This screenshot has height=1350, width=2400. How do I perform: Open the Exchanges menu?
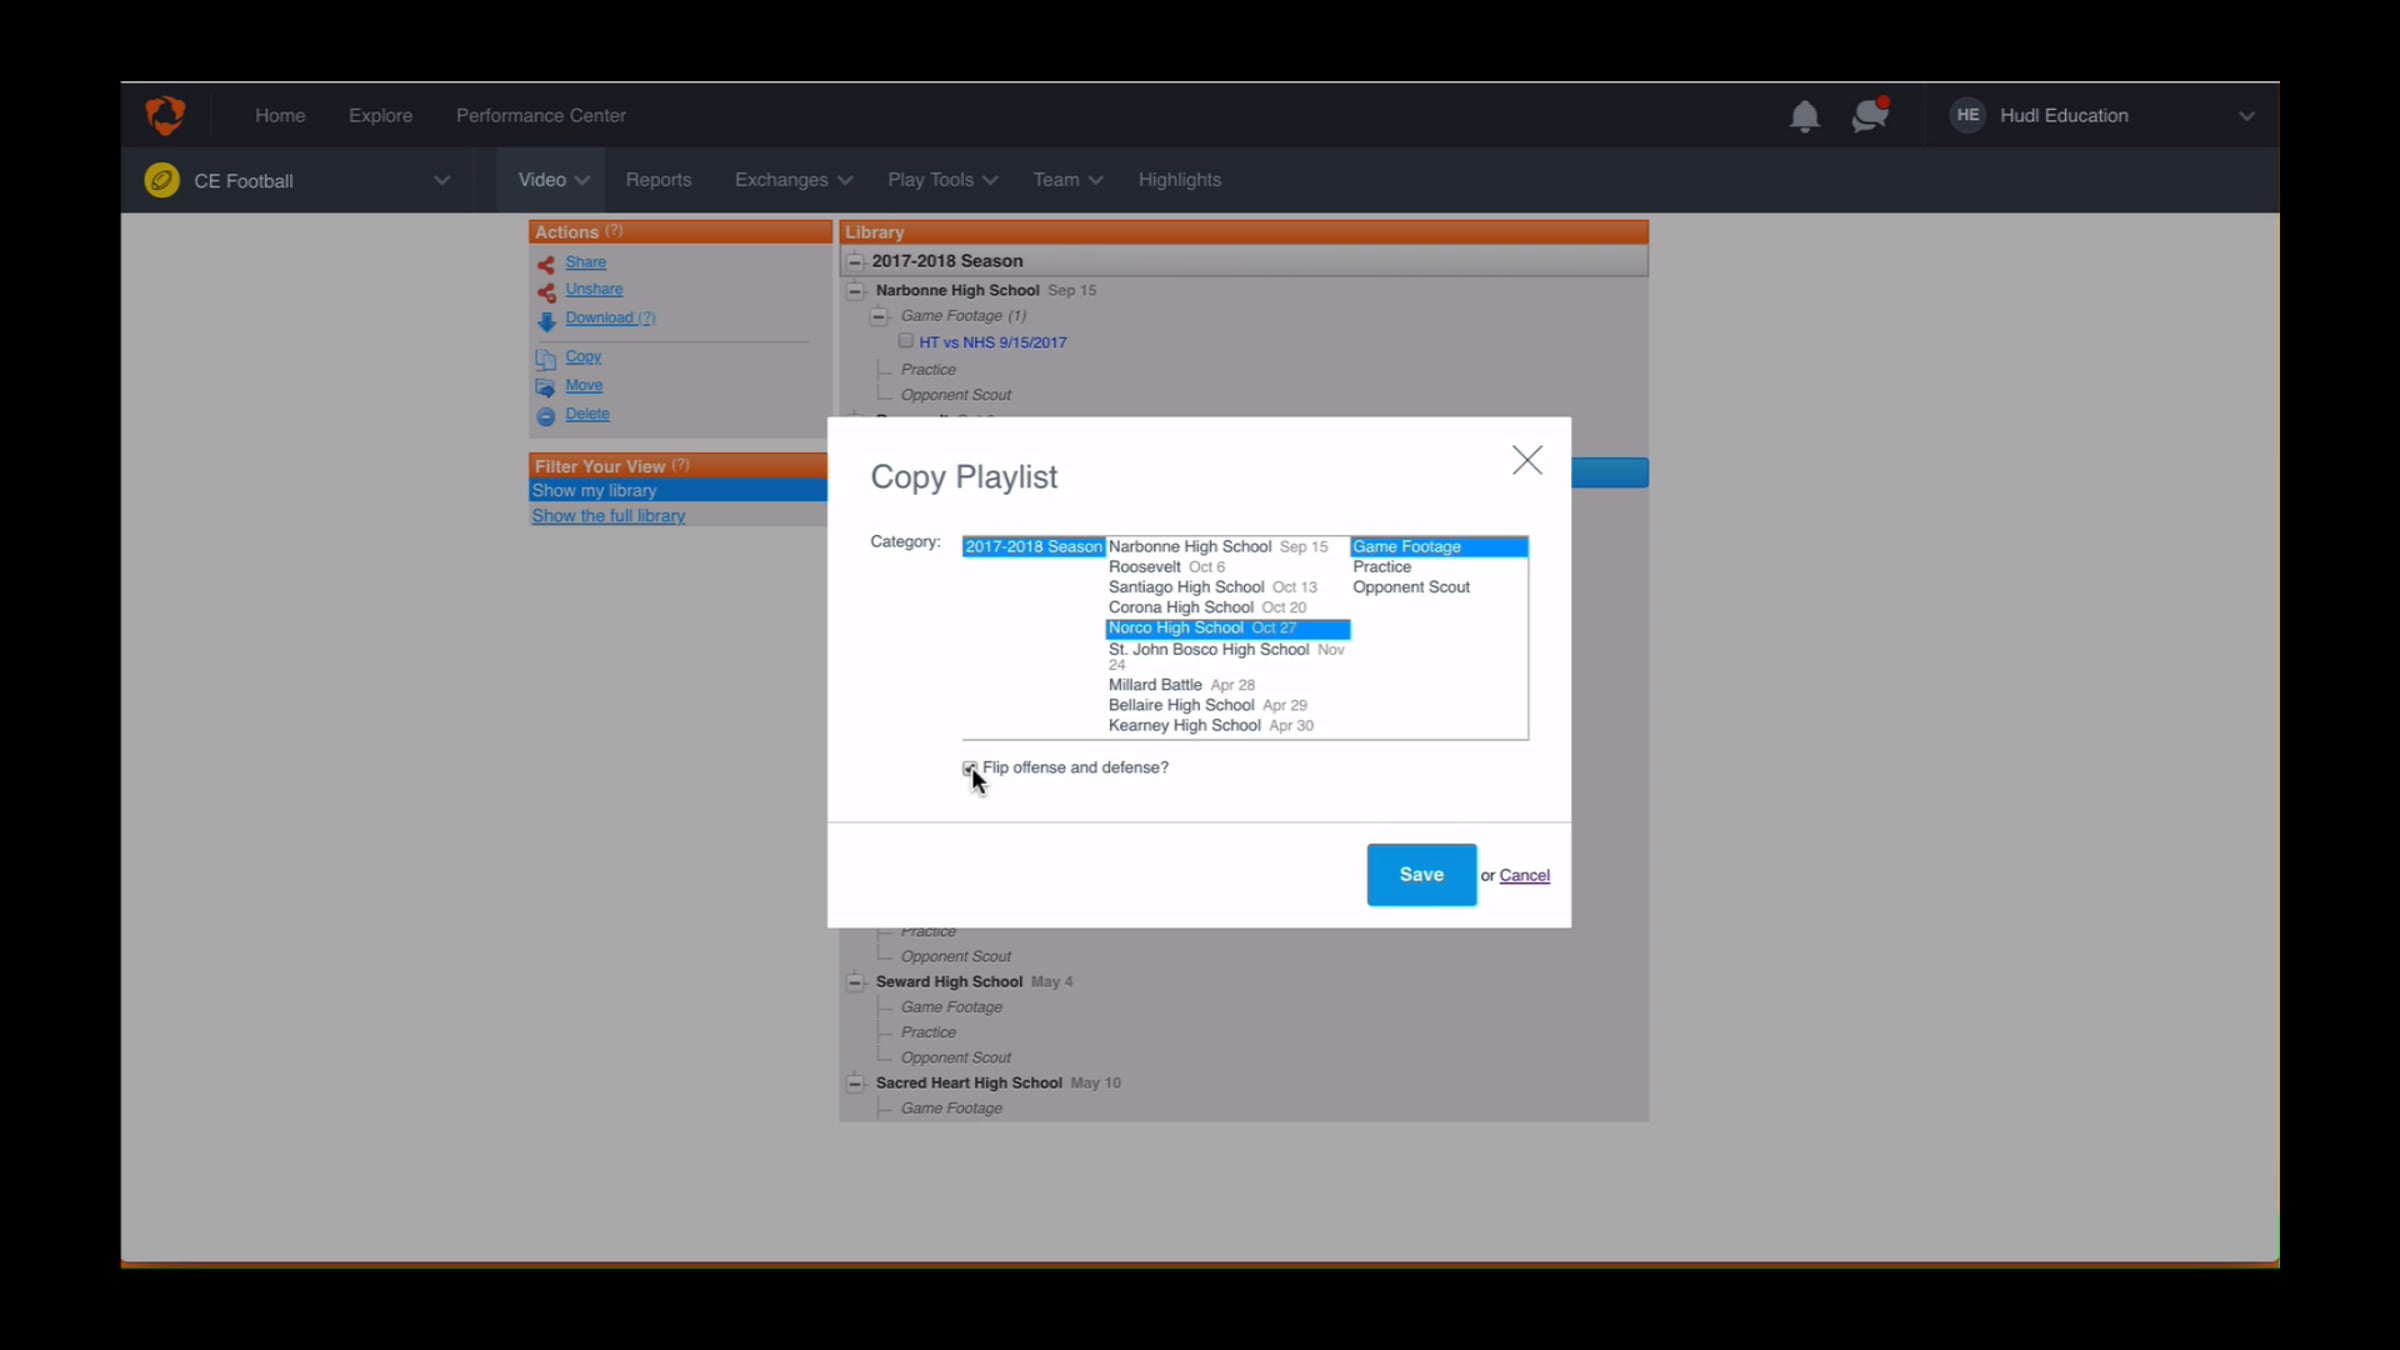(793, 180)
